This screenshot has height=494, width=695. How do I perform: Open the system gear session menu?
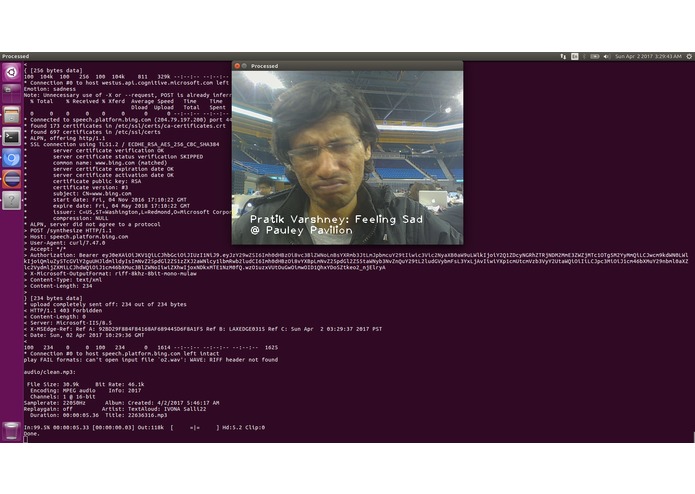(x=689, y=56)
